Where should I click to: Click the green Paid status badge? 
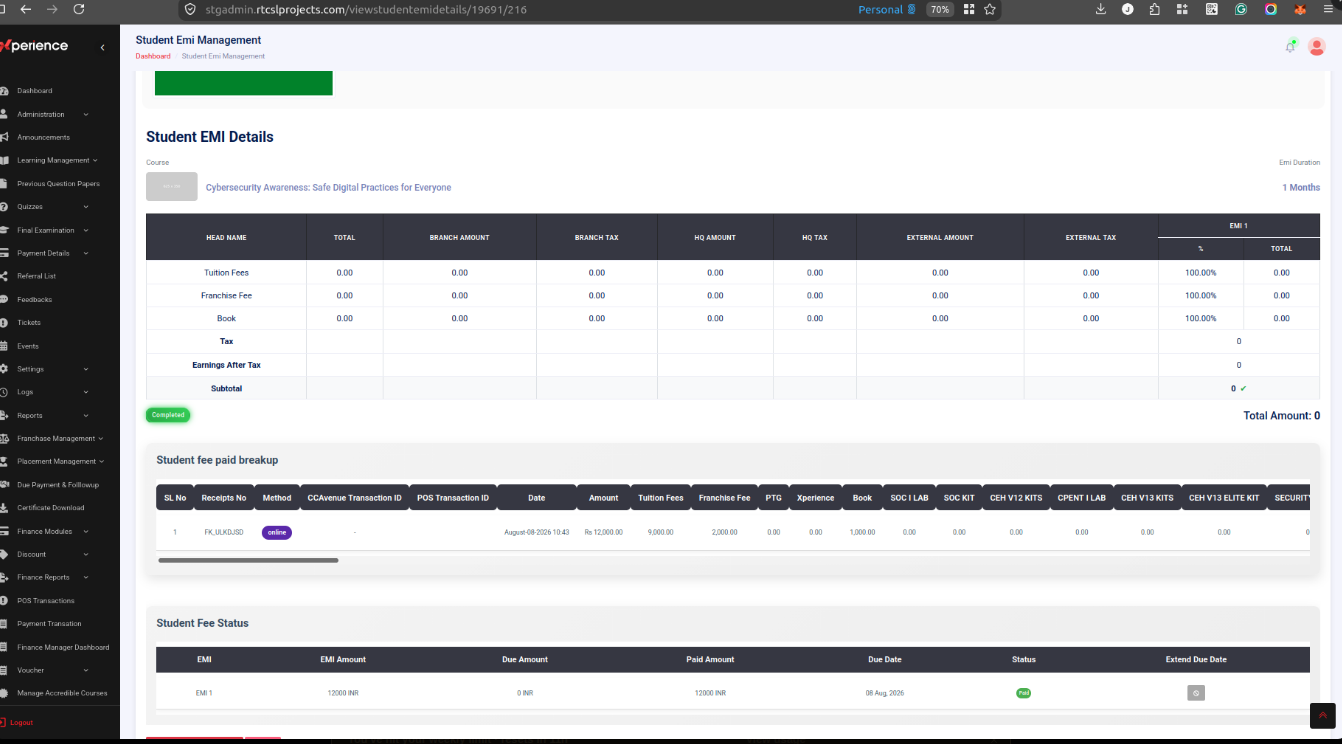point(1024,692)
